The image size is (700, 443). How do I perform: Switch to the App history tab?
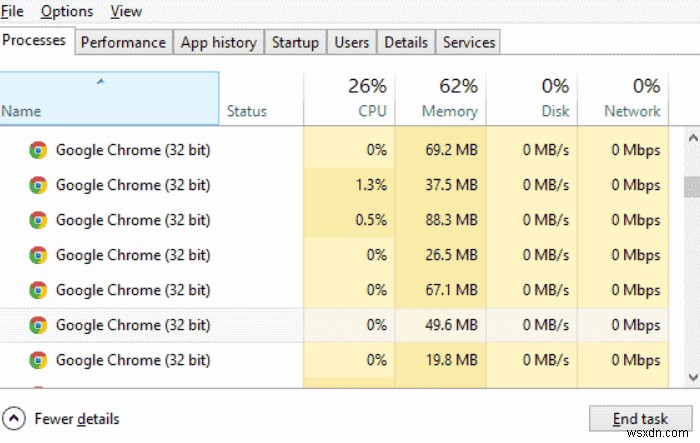(x=219, y=42)
